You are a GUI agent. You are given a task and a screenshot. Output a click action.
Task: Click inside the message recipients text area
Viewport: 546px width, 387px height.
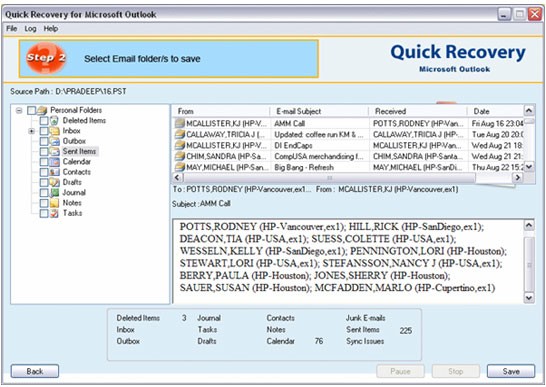[x=348, y=261]
